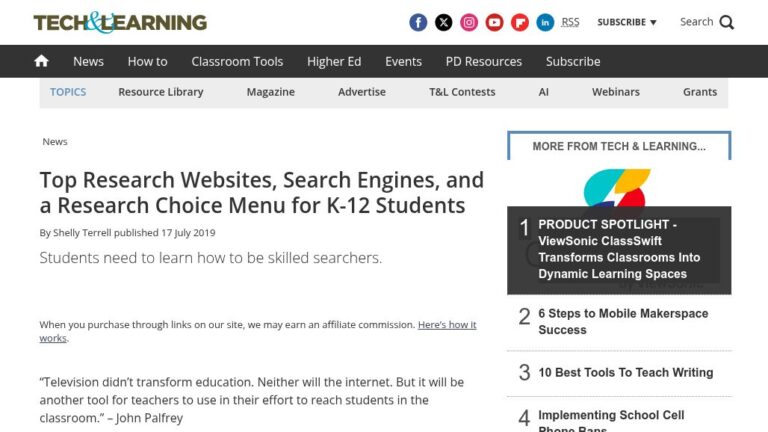Open the ViewSonic ClassSwift product spotlight article
Screen dimensions: 768x432
(619, 249)
